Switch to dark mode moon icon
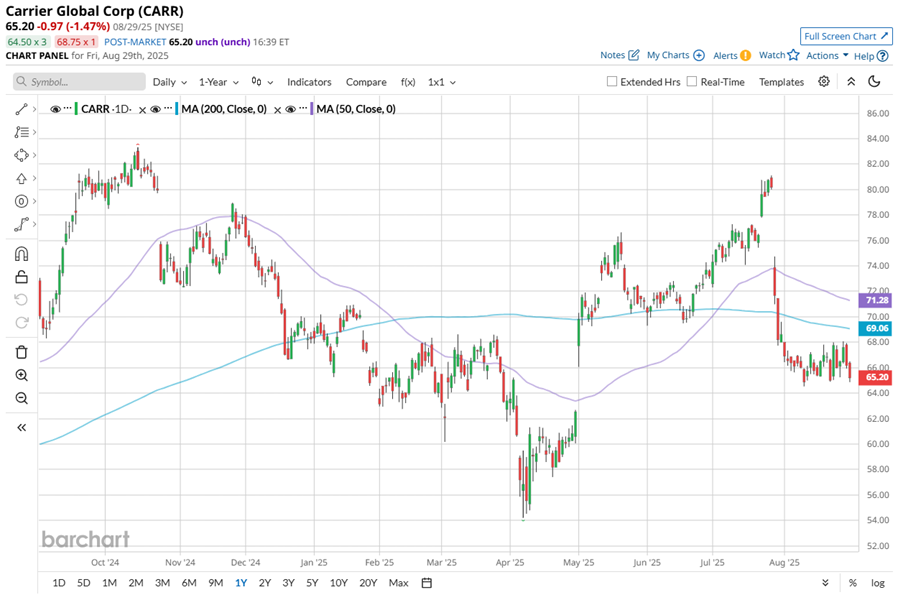 point(874,81)
